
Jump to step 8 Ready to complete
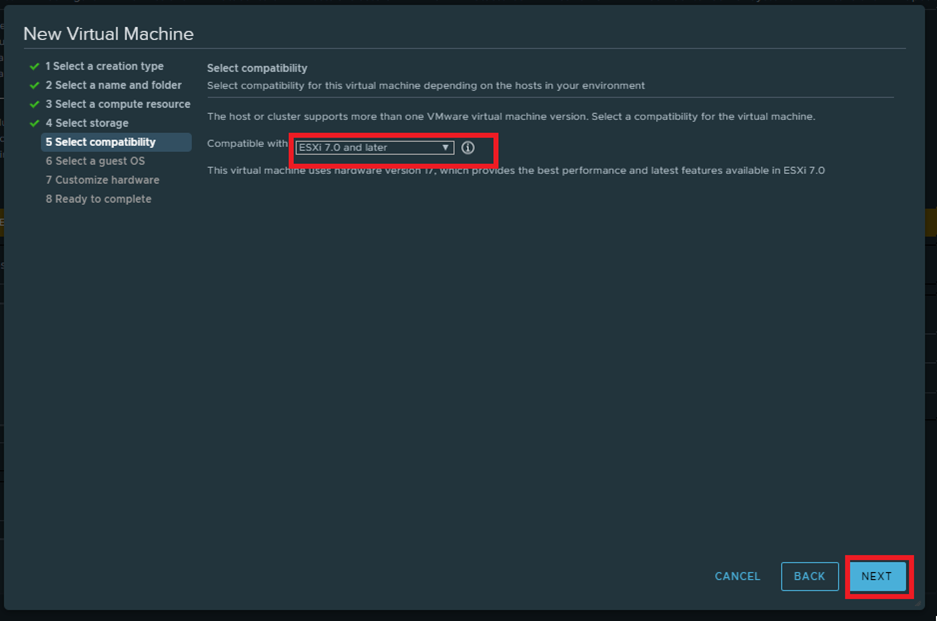99,199
